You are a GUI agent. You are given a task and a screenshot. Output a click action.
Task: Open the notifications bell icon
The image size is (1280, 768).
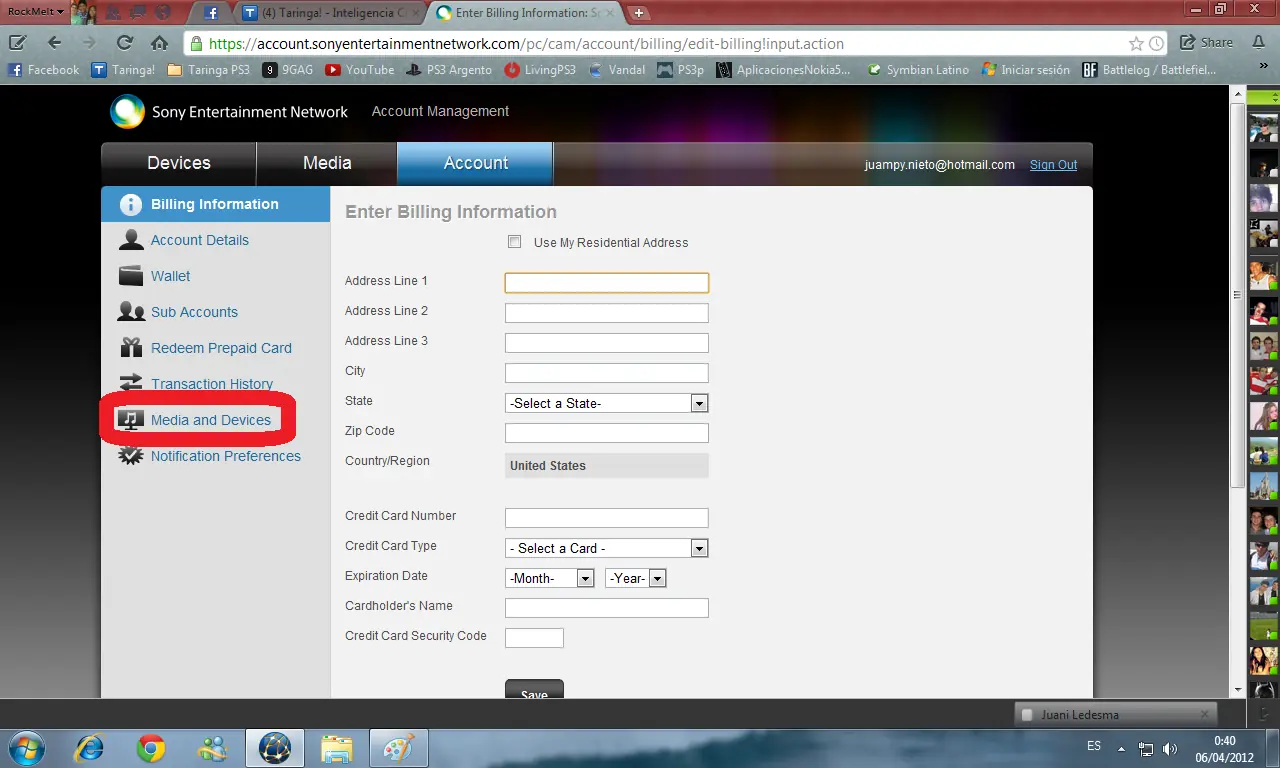click(1260, 43)
